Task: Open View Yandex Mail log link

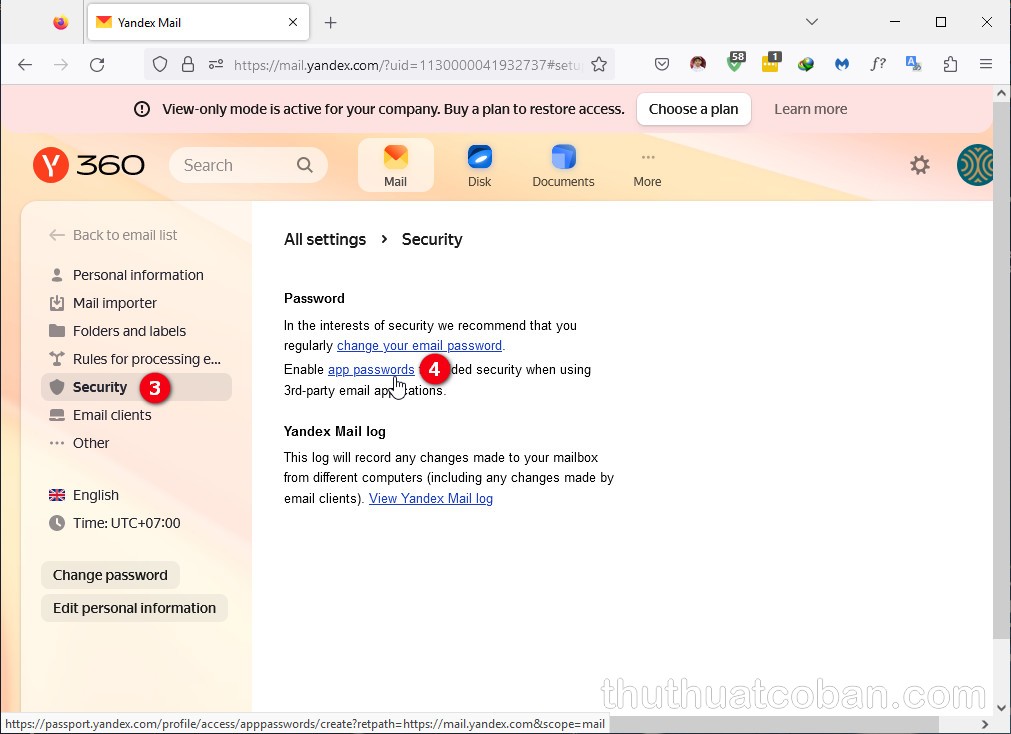Action: (x=431, y=498)
